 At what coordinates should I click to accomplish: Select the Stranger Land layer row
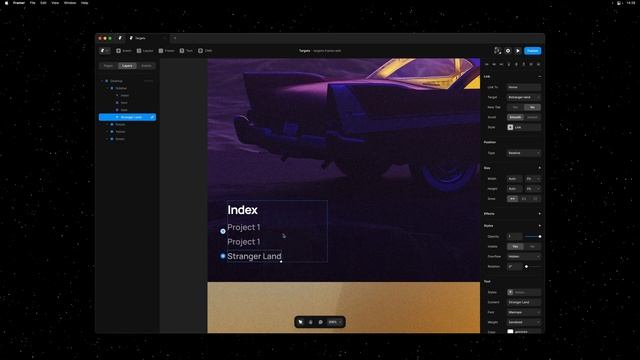tap(127, 117)
